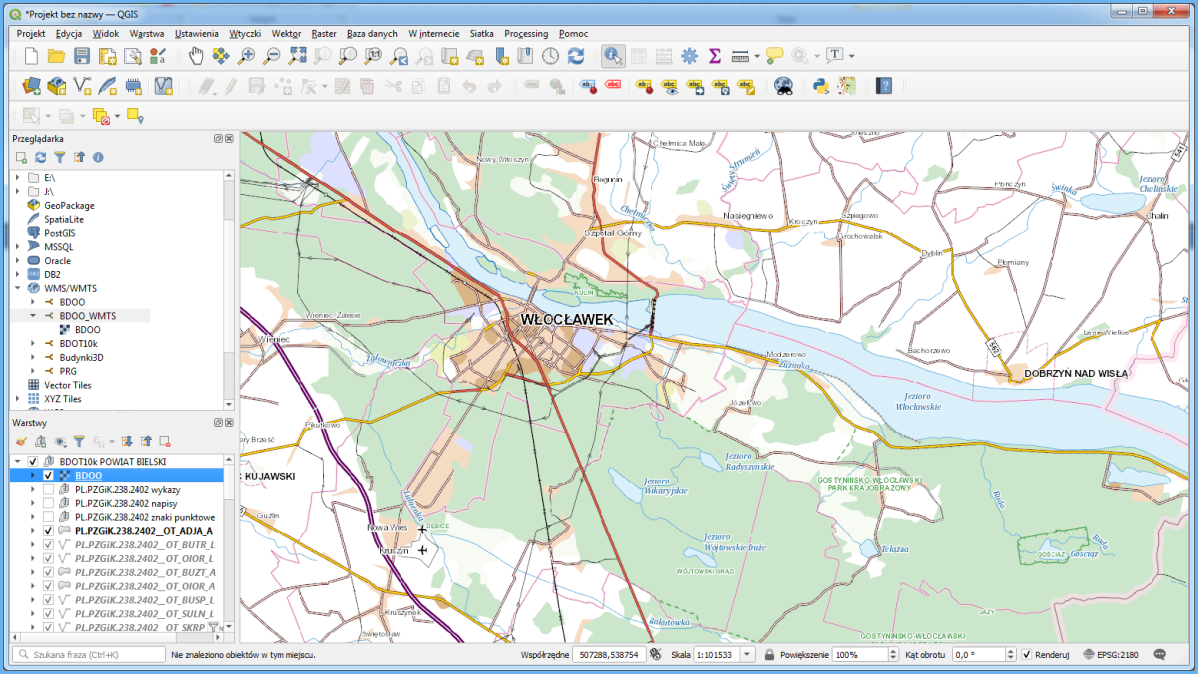Open the Raster menu
The height and width of the screenshot is (674, 1198).
click(x=324, y=34)
